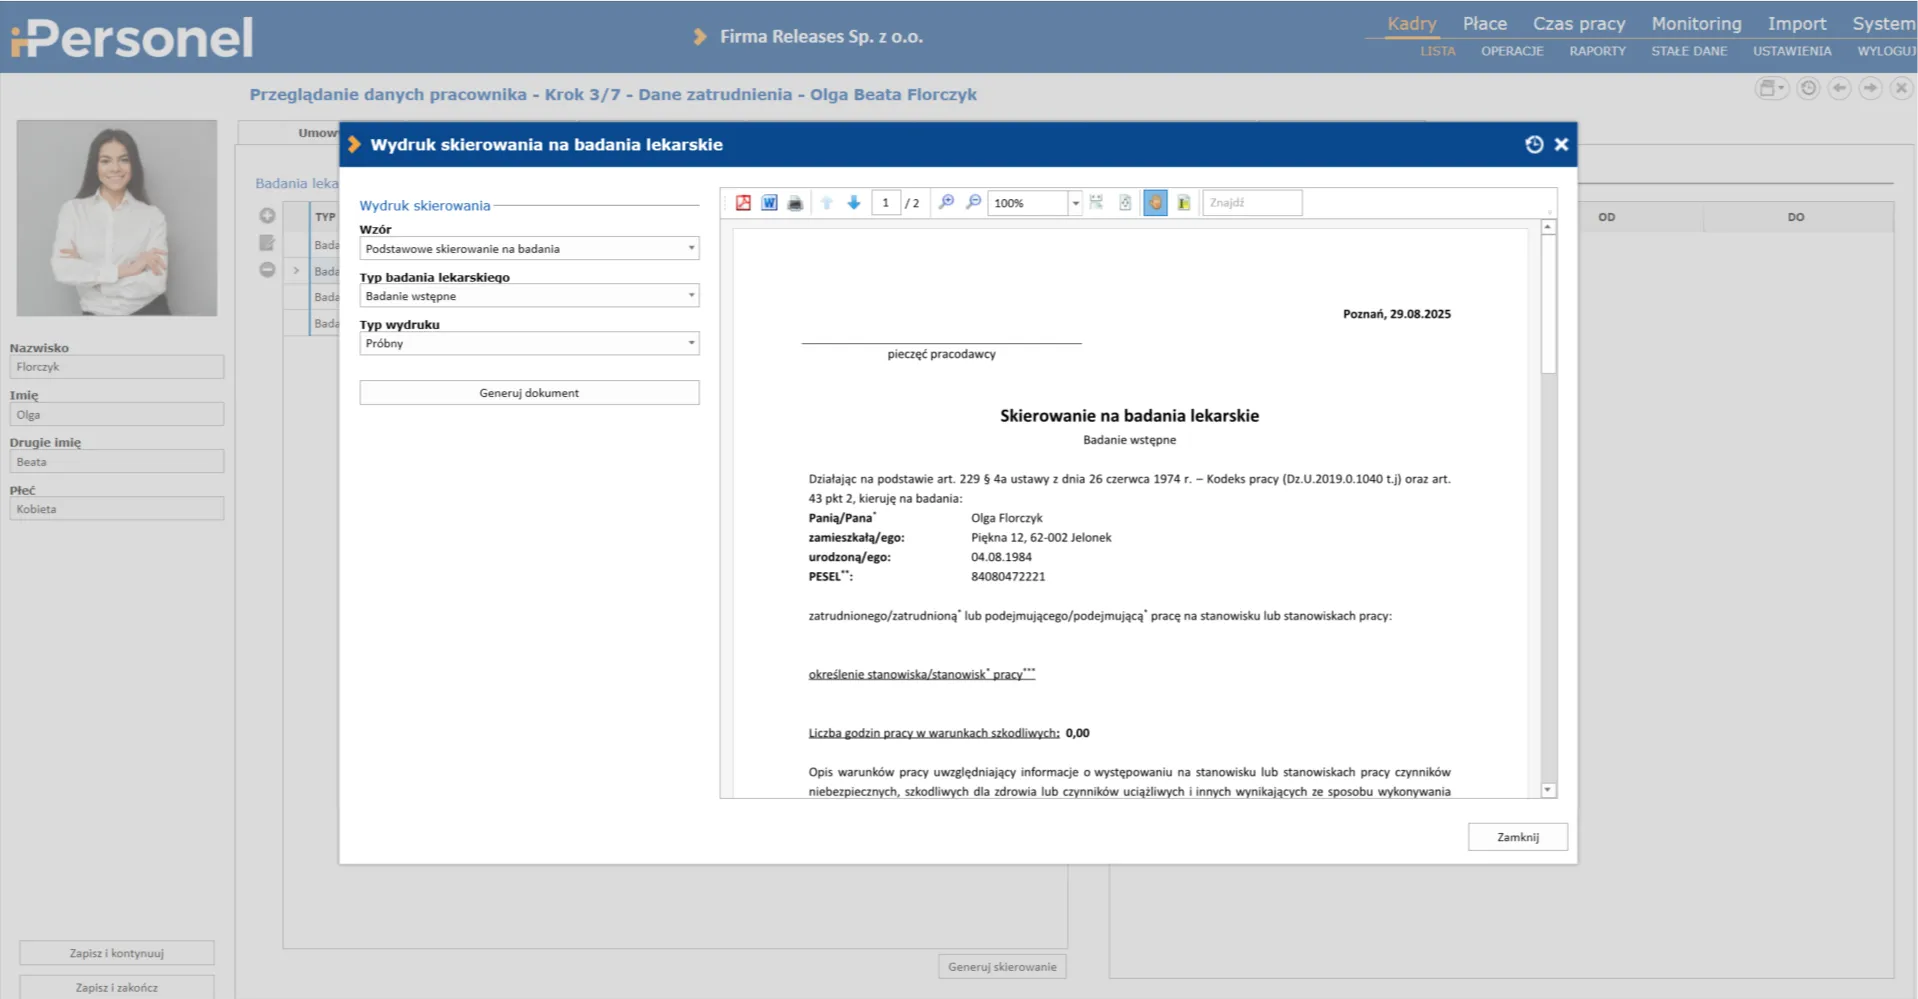Go to next page with down arrow
Screen dimensions: 1918x999
854,203
